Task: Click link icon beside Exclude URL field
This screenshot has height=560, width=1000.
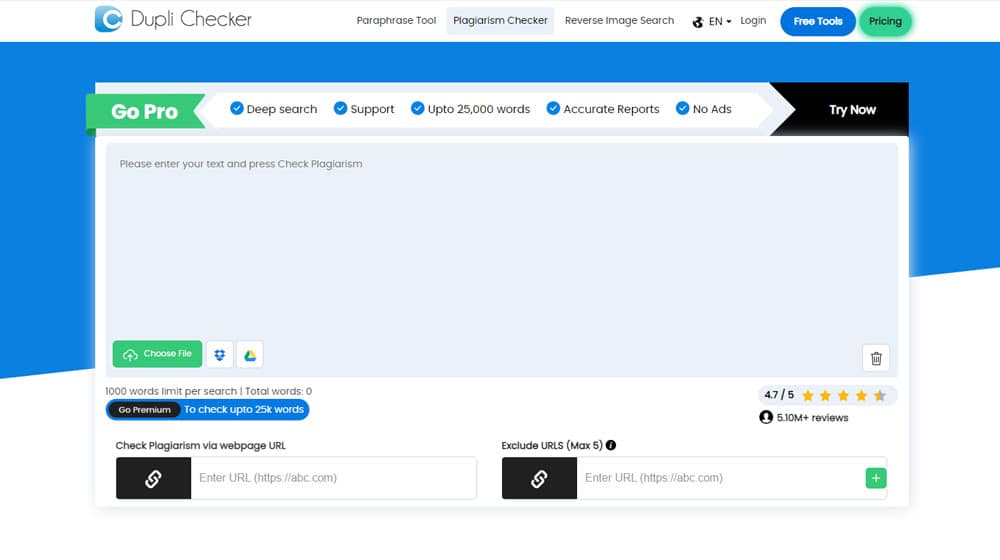Action: pos(540,478)
